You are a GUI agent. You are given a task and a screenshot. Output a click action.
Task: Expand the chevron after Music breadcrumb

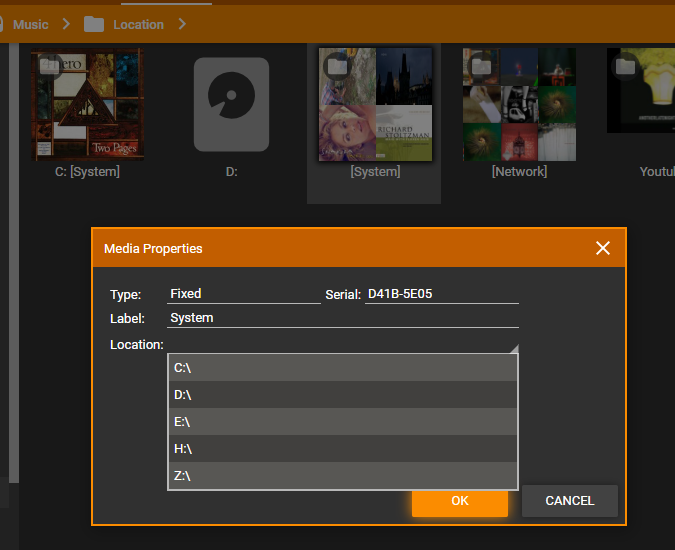coord(63,24)
